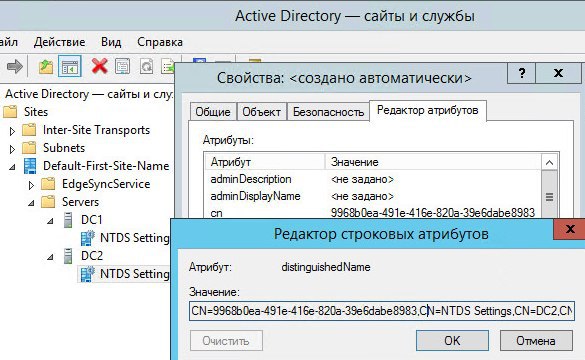Click the EdgeSyncService folder icon
The height and width of the screenshot is (360, 585).
[48, 184]
